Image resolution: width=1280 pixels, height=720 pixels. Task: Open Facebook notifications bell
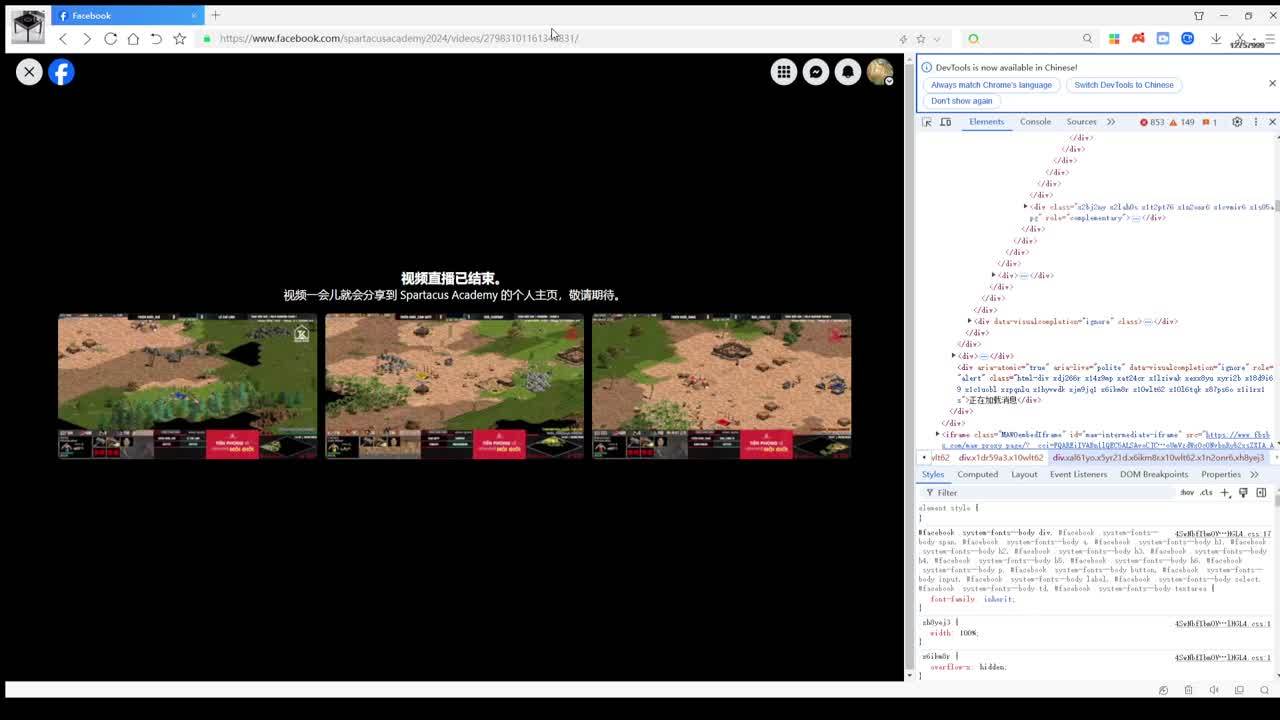[848, 72]
